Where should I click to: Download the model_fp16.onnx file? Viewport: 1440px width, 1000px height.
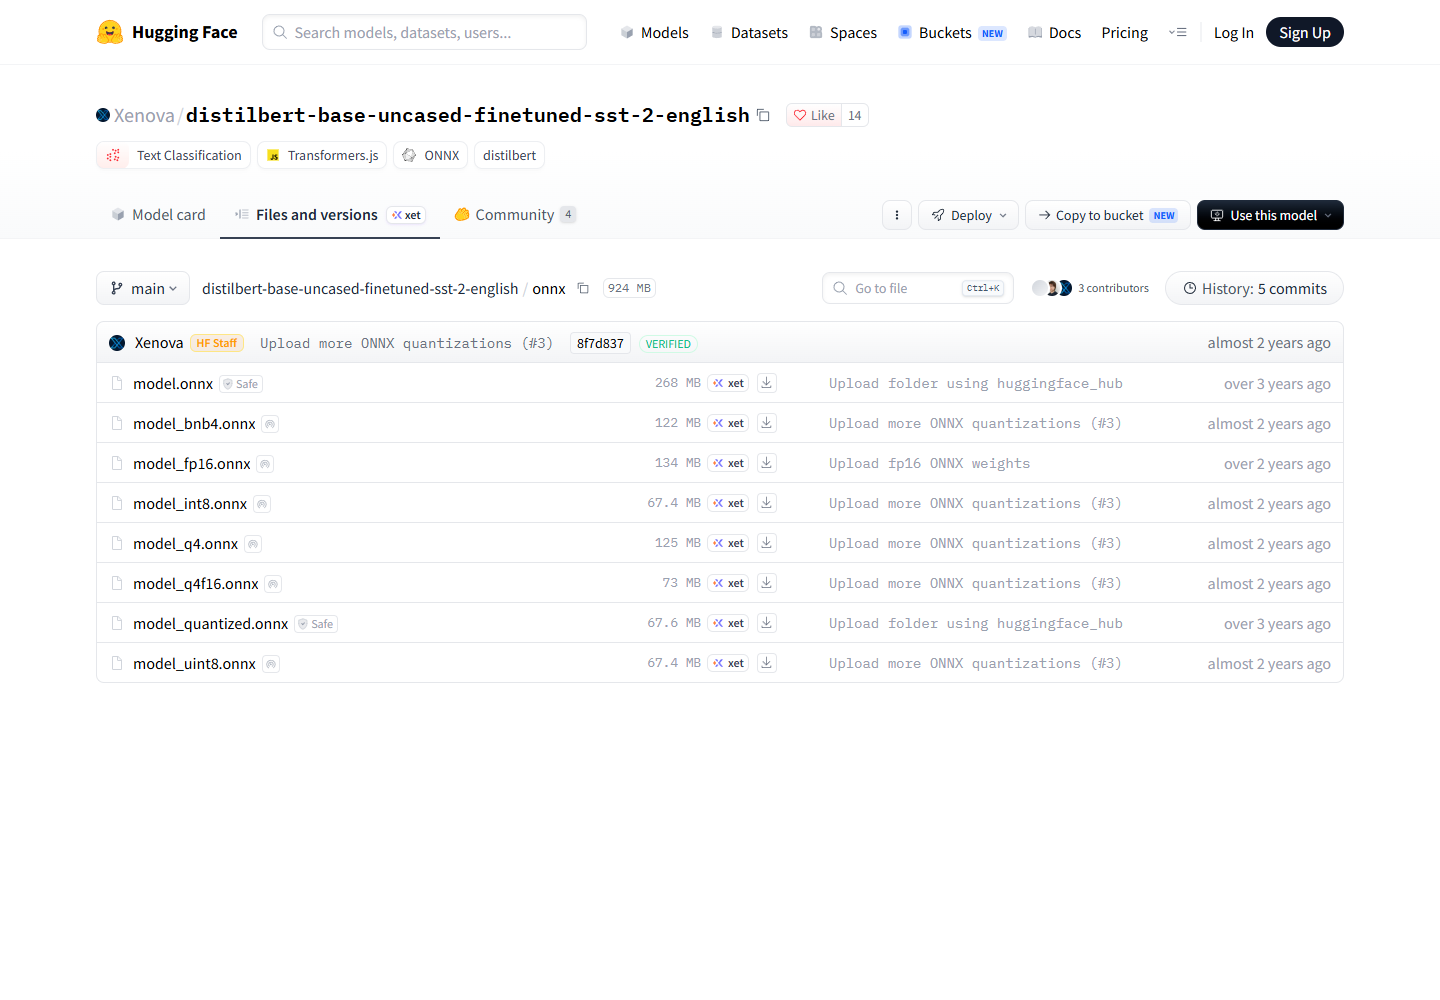pyautogui.click(x=766, y=463)
